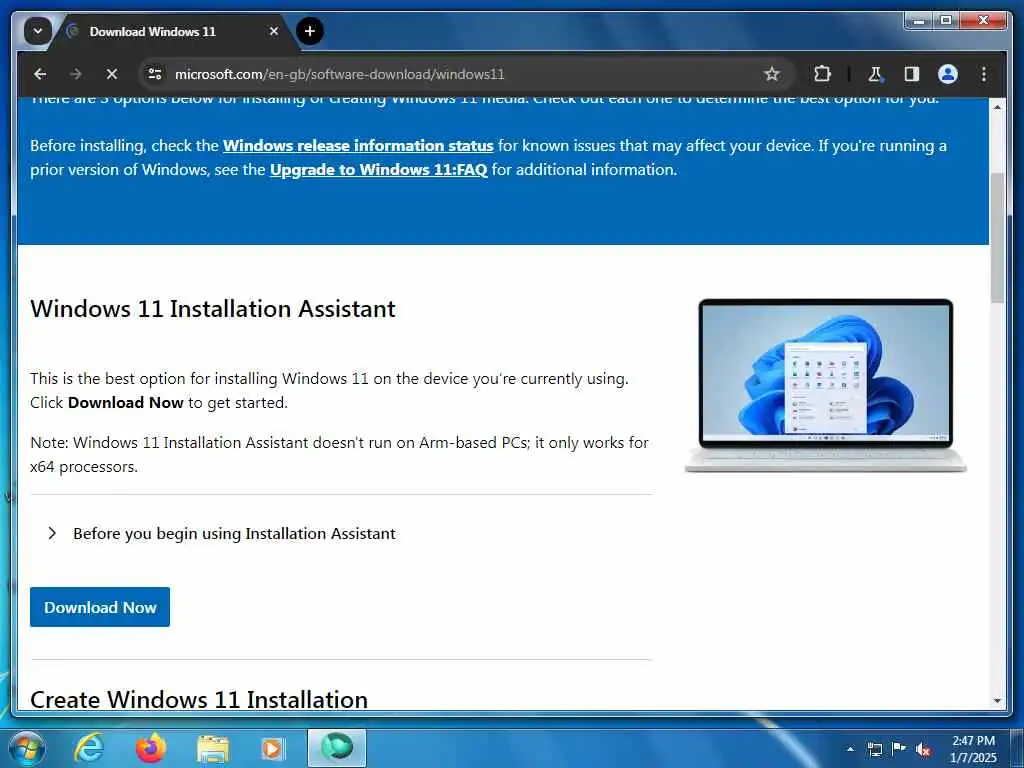This screenshot has width=1024, height=768.
Task: Click the muted volume tray icon
Action: 923,749
